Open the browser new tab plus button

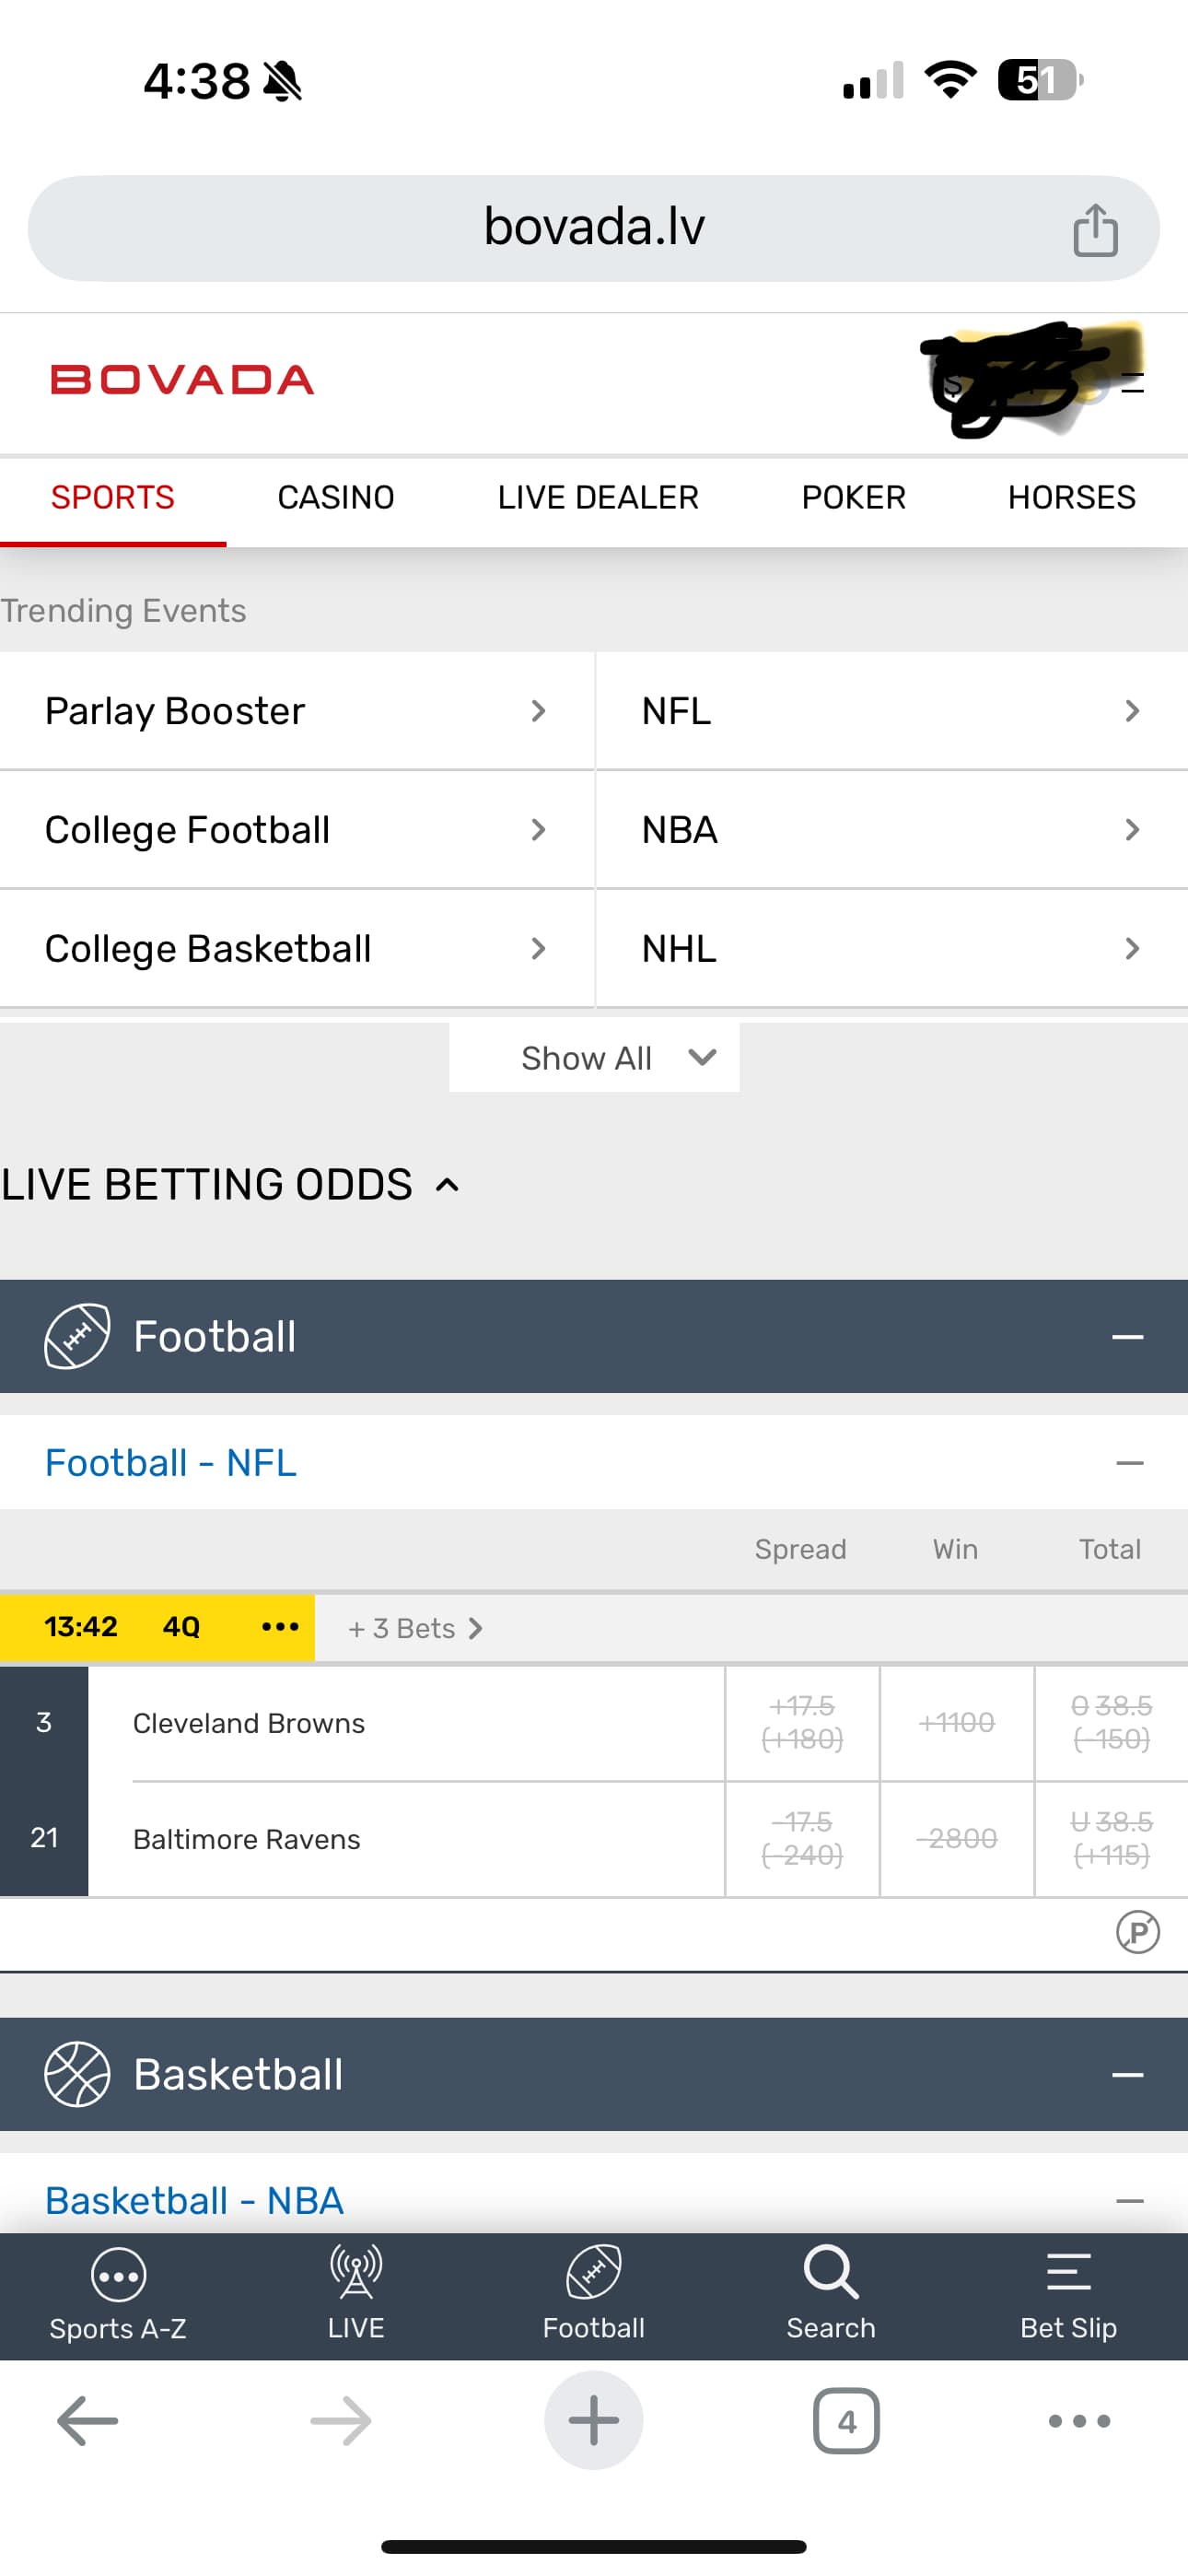click(593, 2421)
